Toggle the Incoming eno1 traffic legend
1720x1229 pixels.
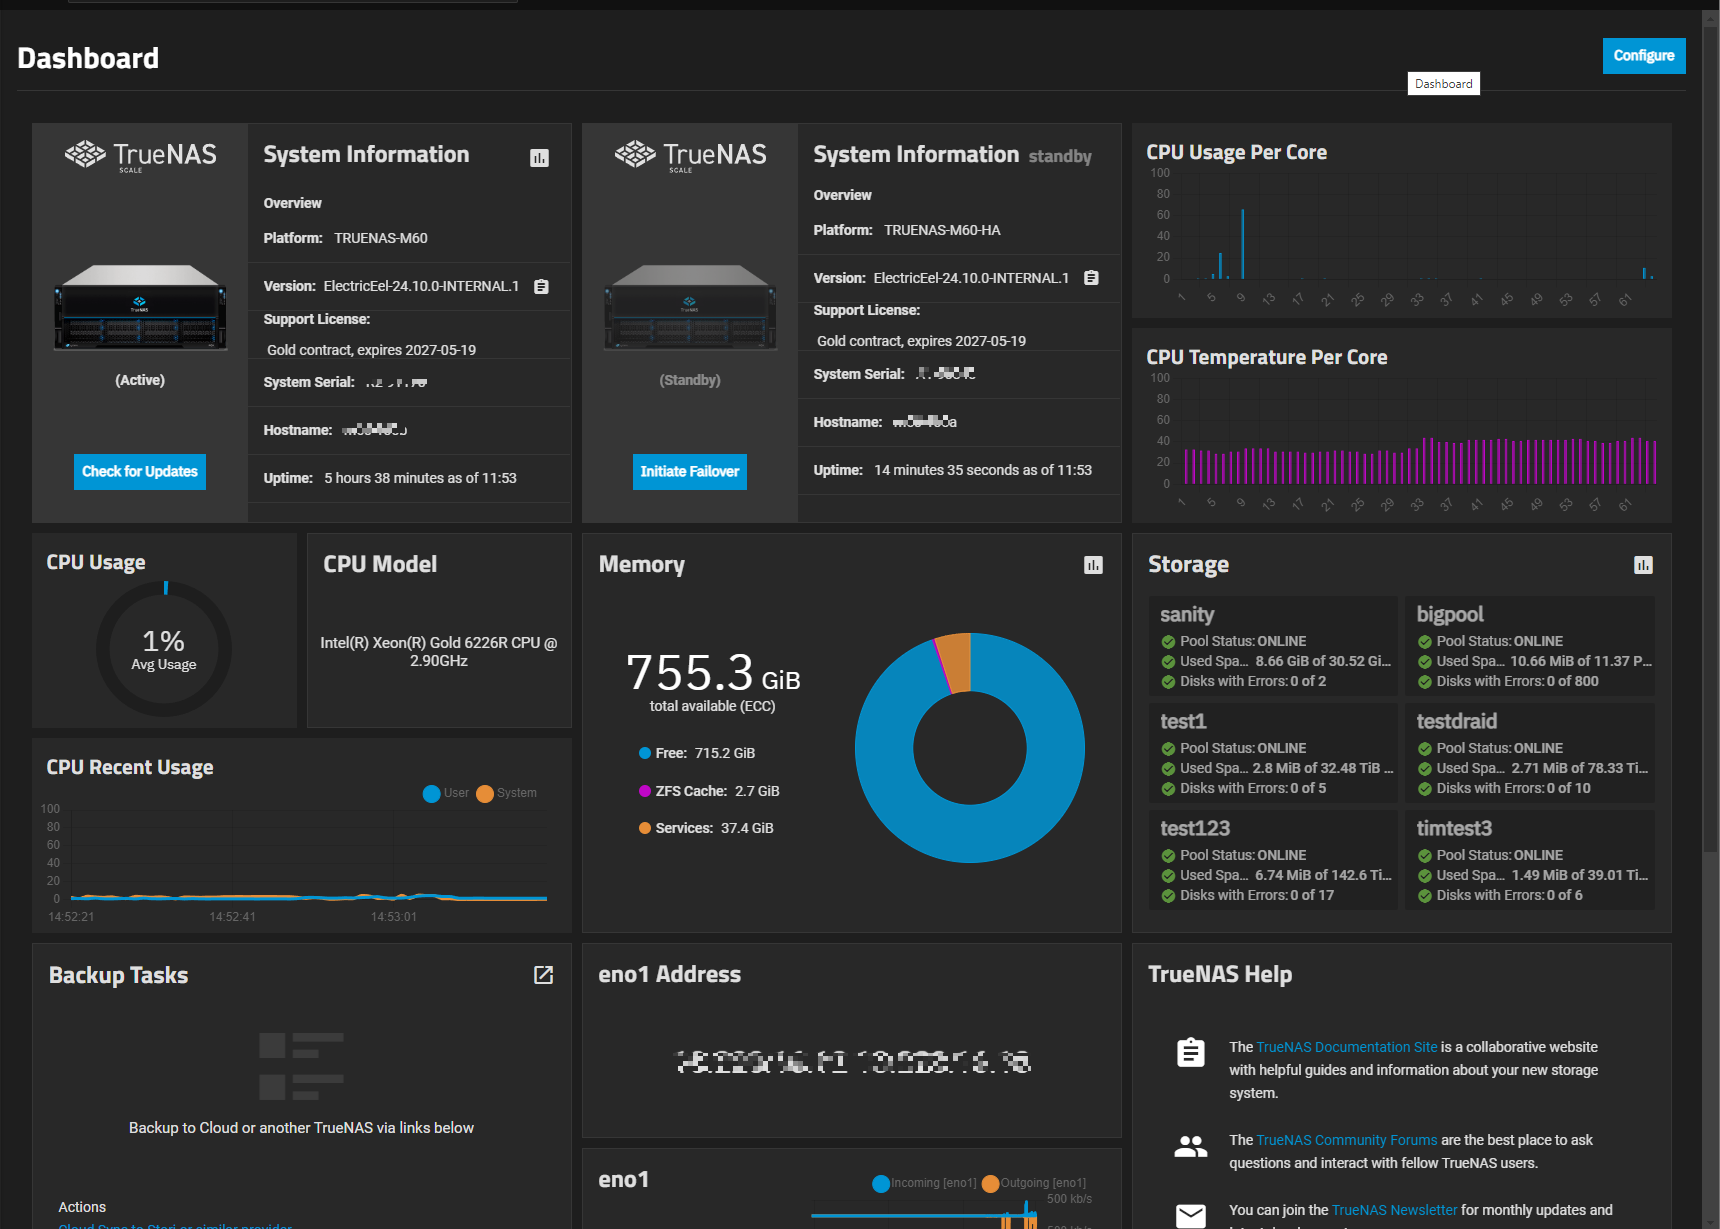coord(925,1183)
